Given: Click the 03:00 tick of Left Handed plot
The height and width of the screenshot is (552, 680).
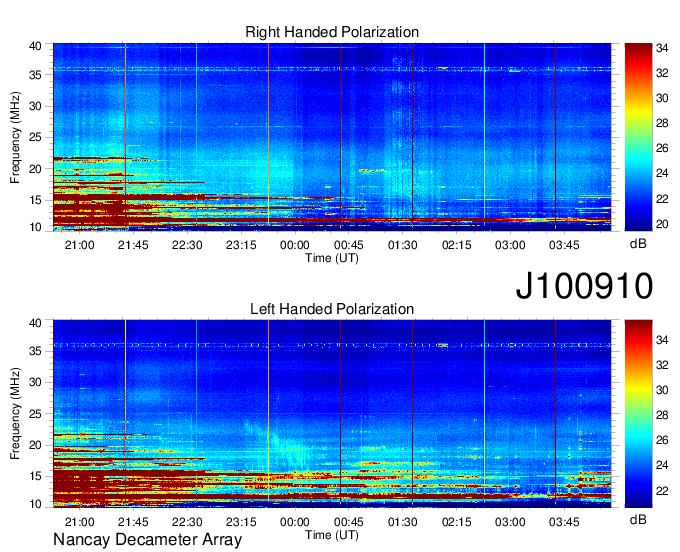Looking at the screenshot, I should (510, 522).
